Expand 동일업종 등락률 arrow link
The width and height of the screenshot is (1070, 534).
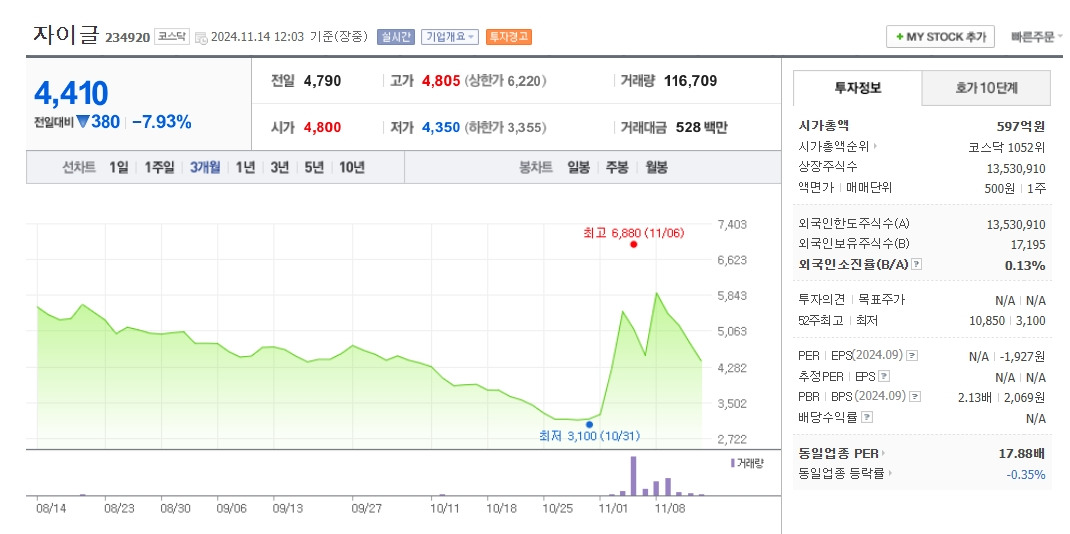[x=891, y=473]
